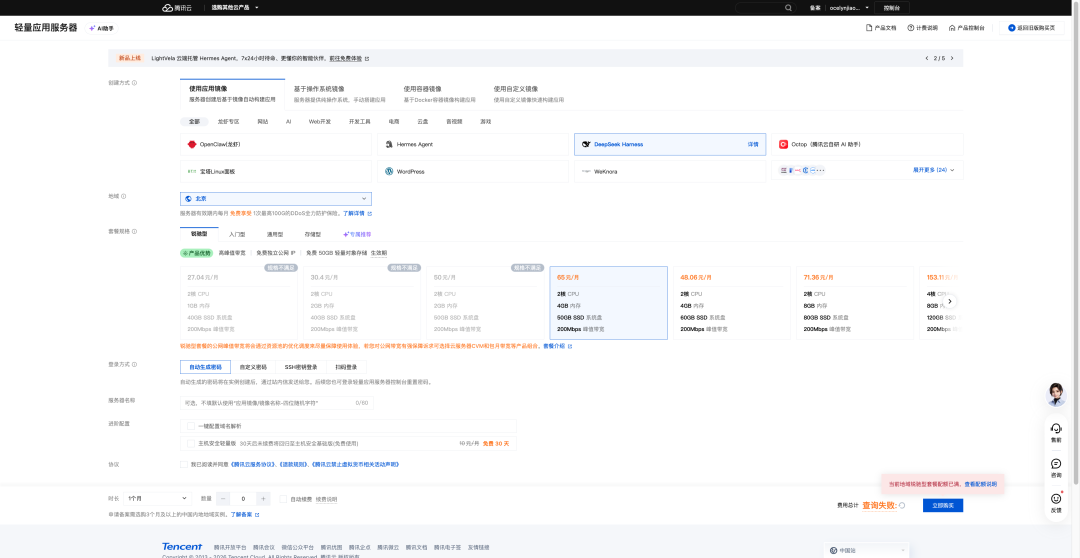
Task: Click info icon next to 登录方式
Action: tap(134, 364)
